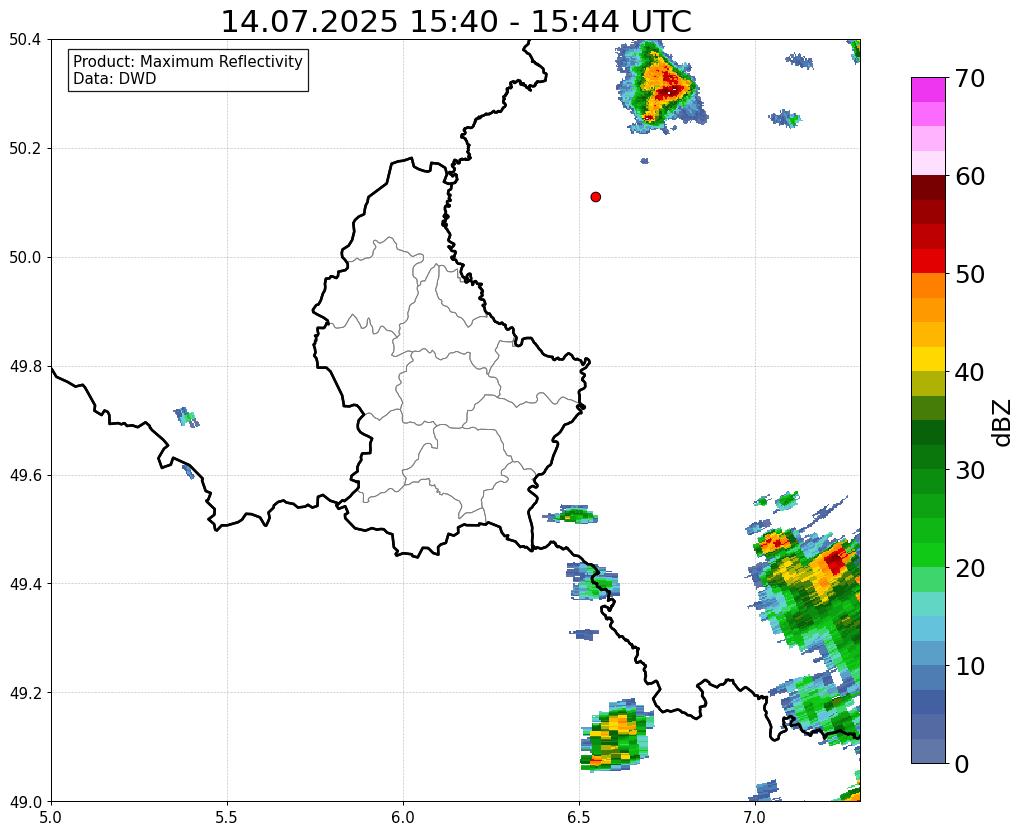This screenshot has width=1023, height=834.
Task: Click the 49.4 latitude axis label
Action: coord(25,583)
